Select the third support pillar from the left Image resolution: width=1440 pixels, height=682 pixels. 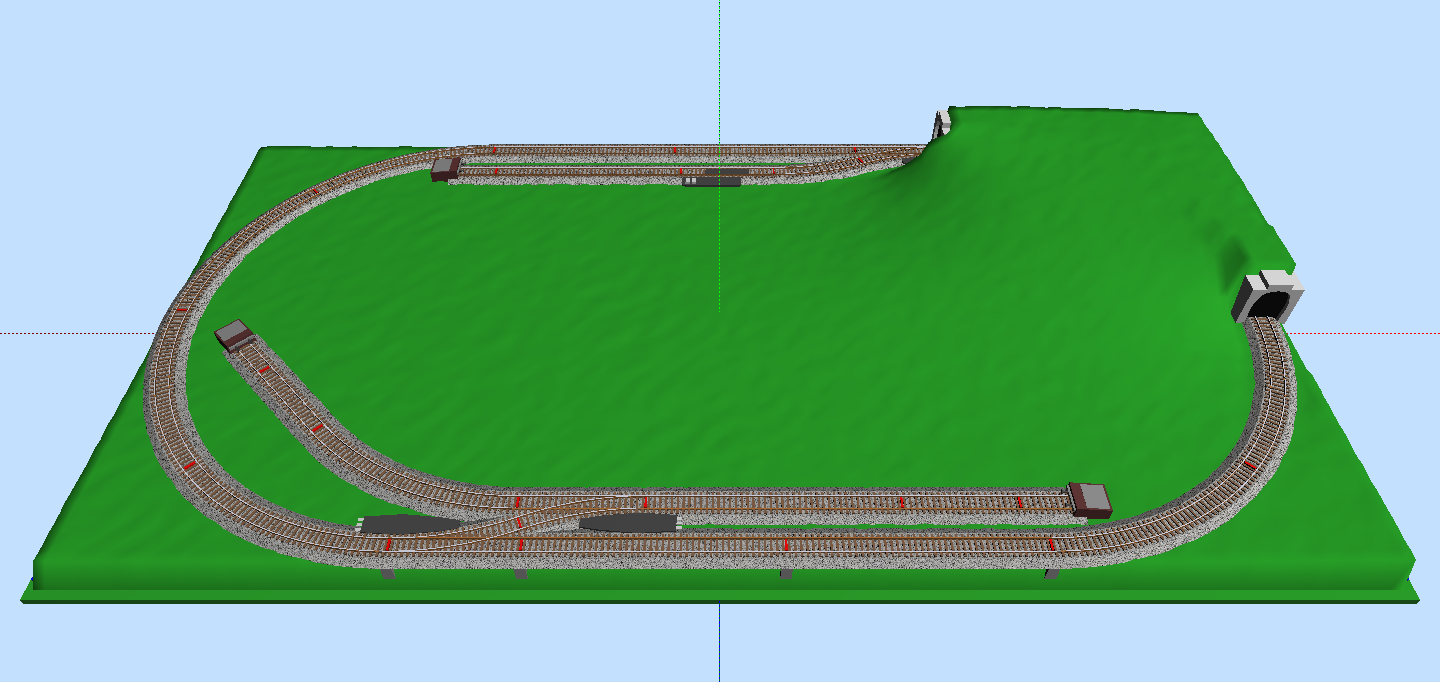[x=786, y=574]
